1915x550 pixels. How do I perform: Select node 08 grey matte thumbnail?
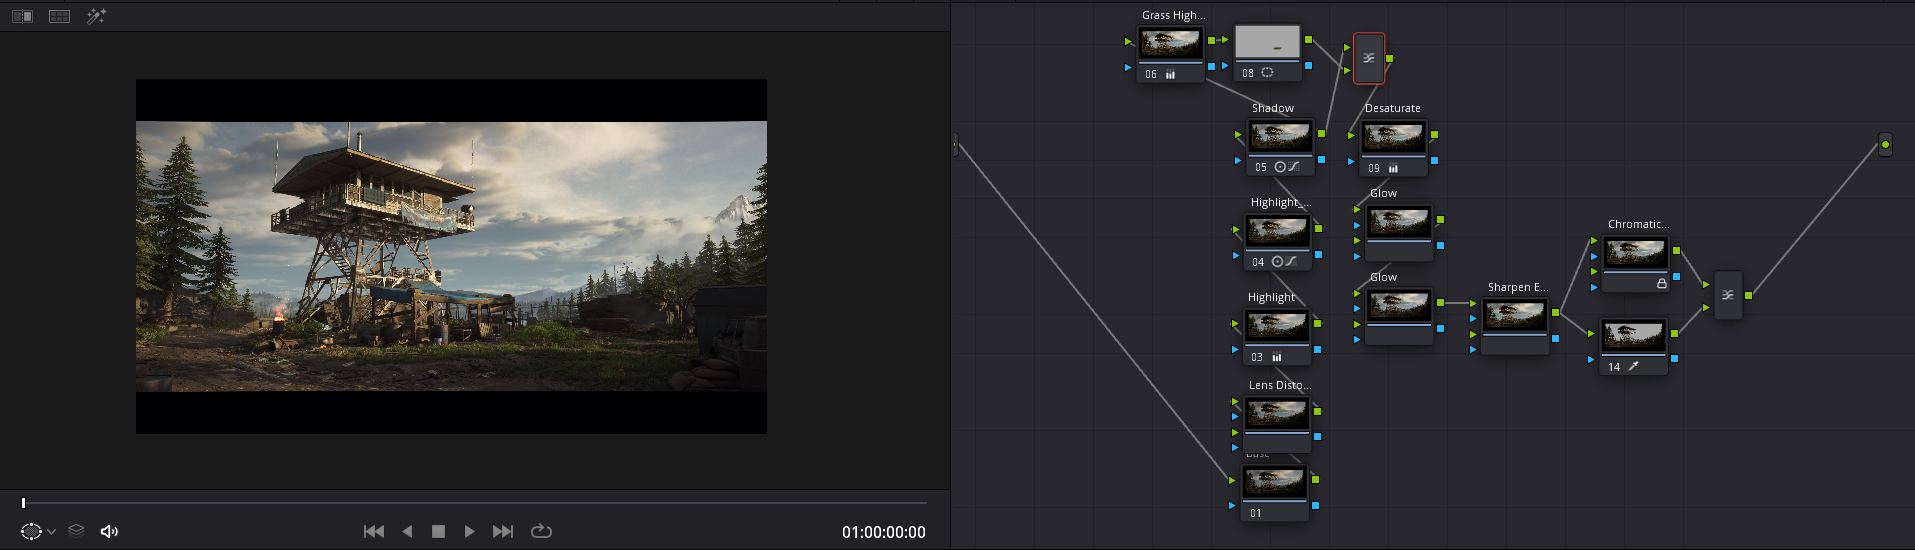1268,42
